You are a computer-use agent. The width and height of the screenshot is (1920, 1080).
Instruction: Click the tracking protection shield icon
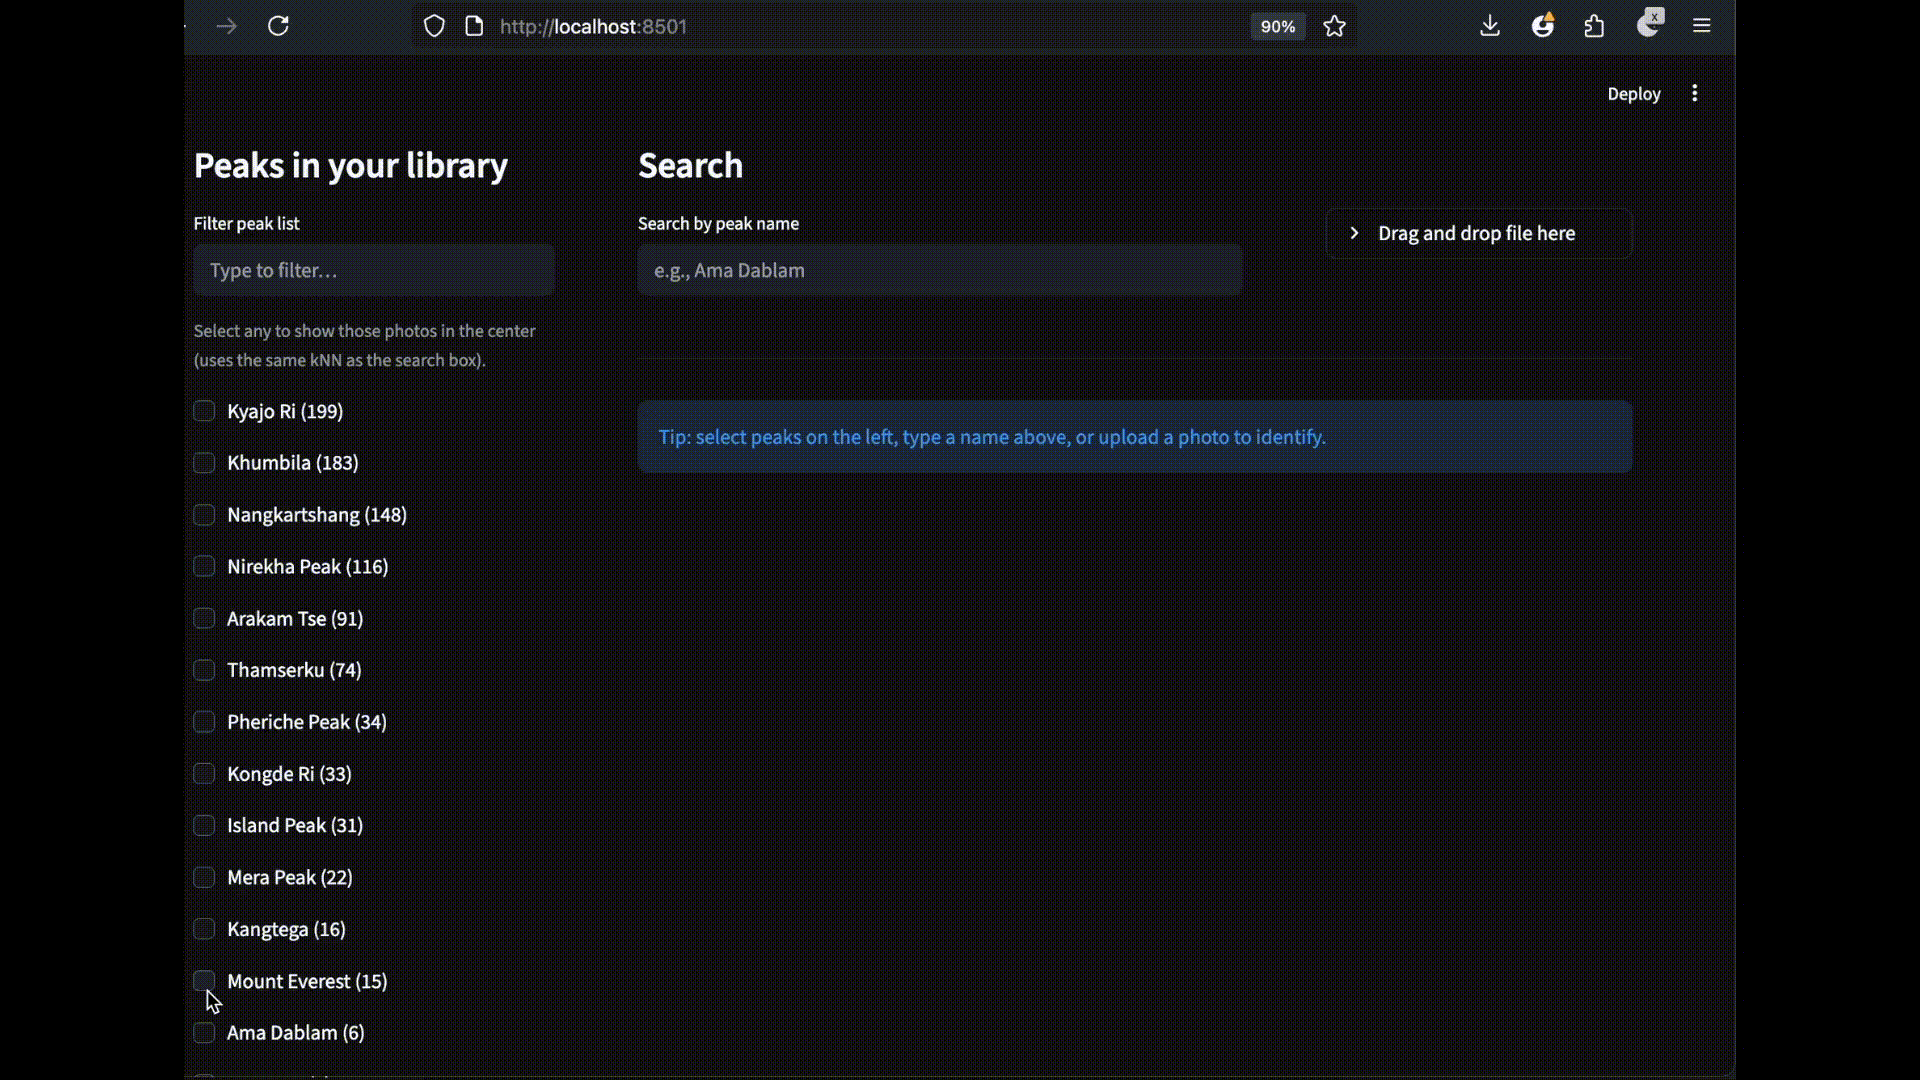[434, 26]
